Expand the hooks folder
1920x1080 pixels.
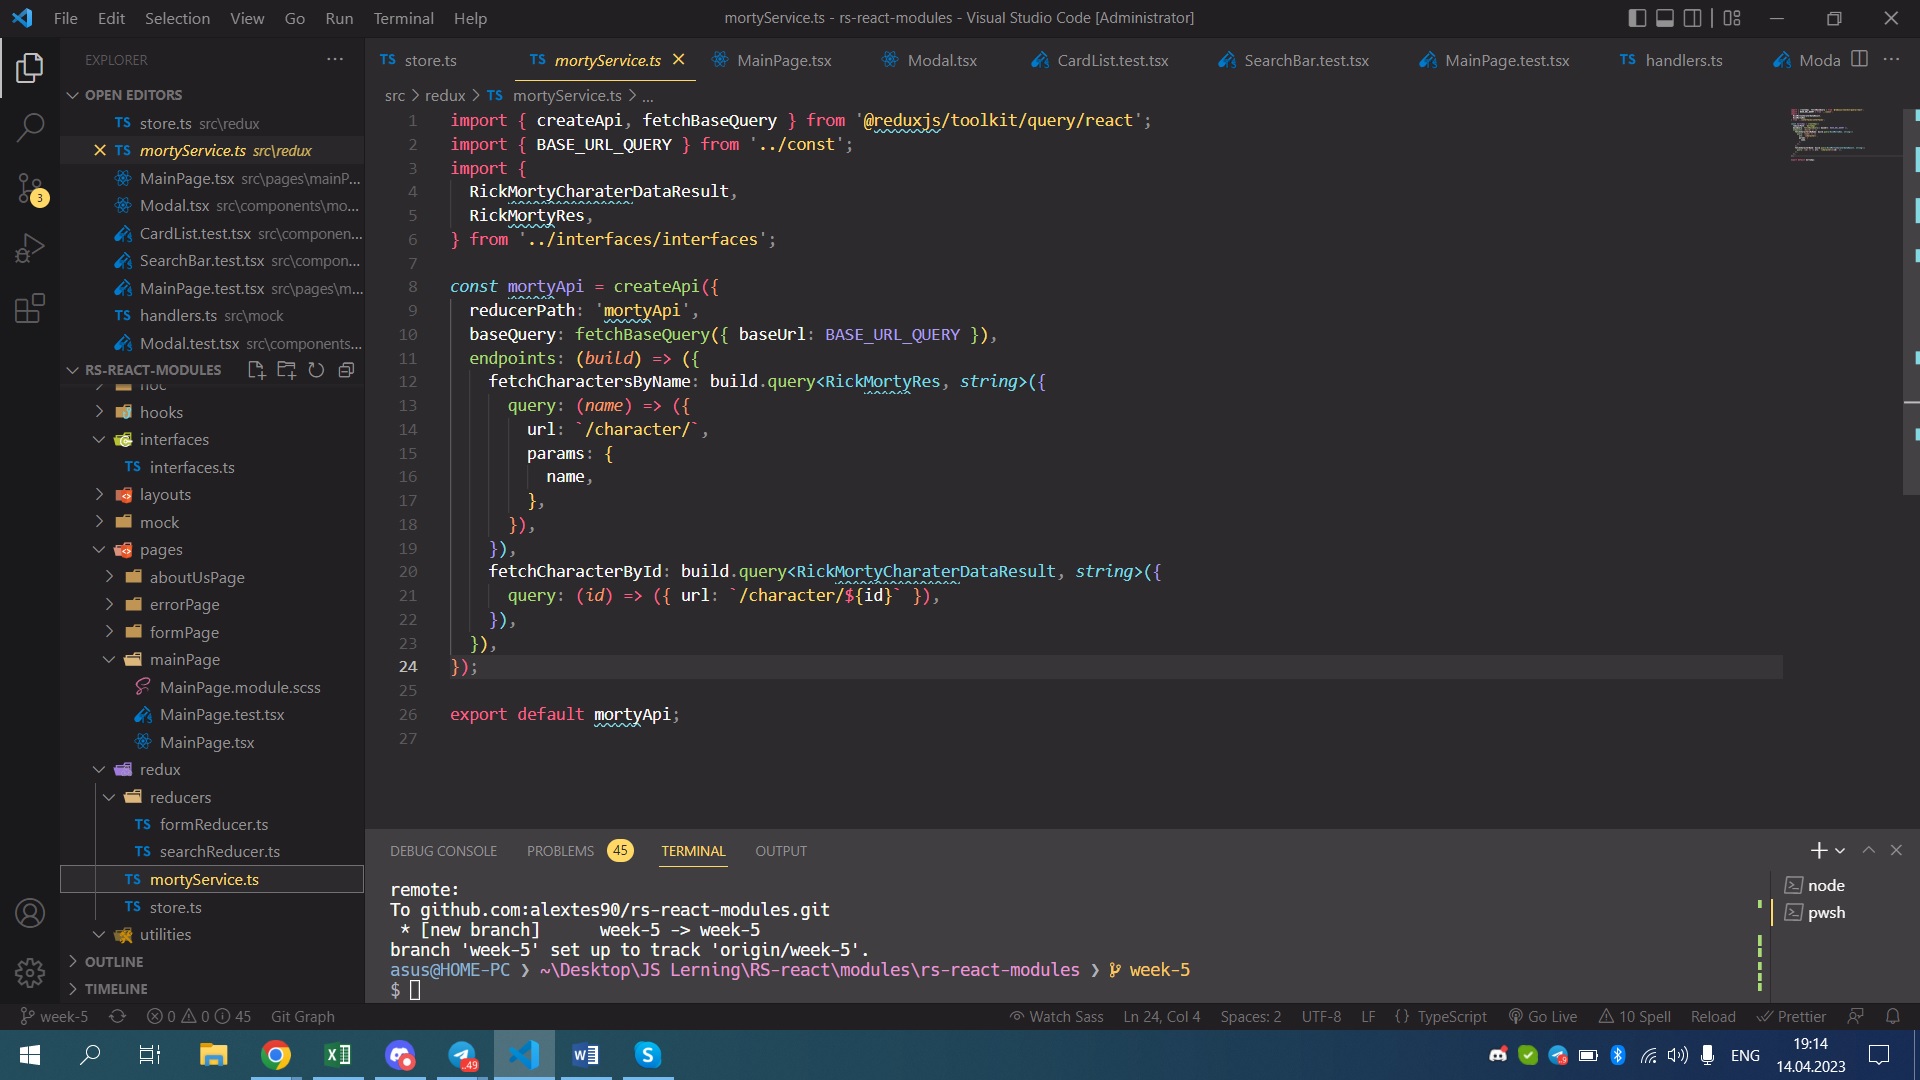[x=161, y=412]
